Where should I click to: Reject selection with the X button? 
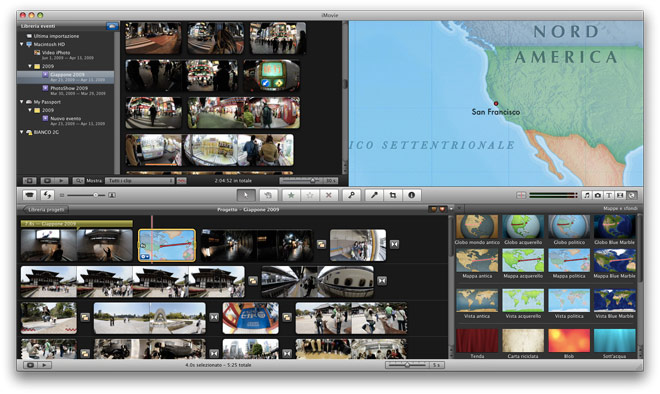[x=328, y=195]
